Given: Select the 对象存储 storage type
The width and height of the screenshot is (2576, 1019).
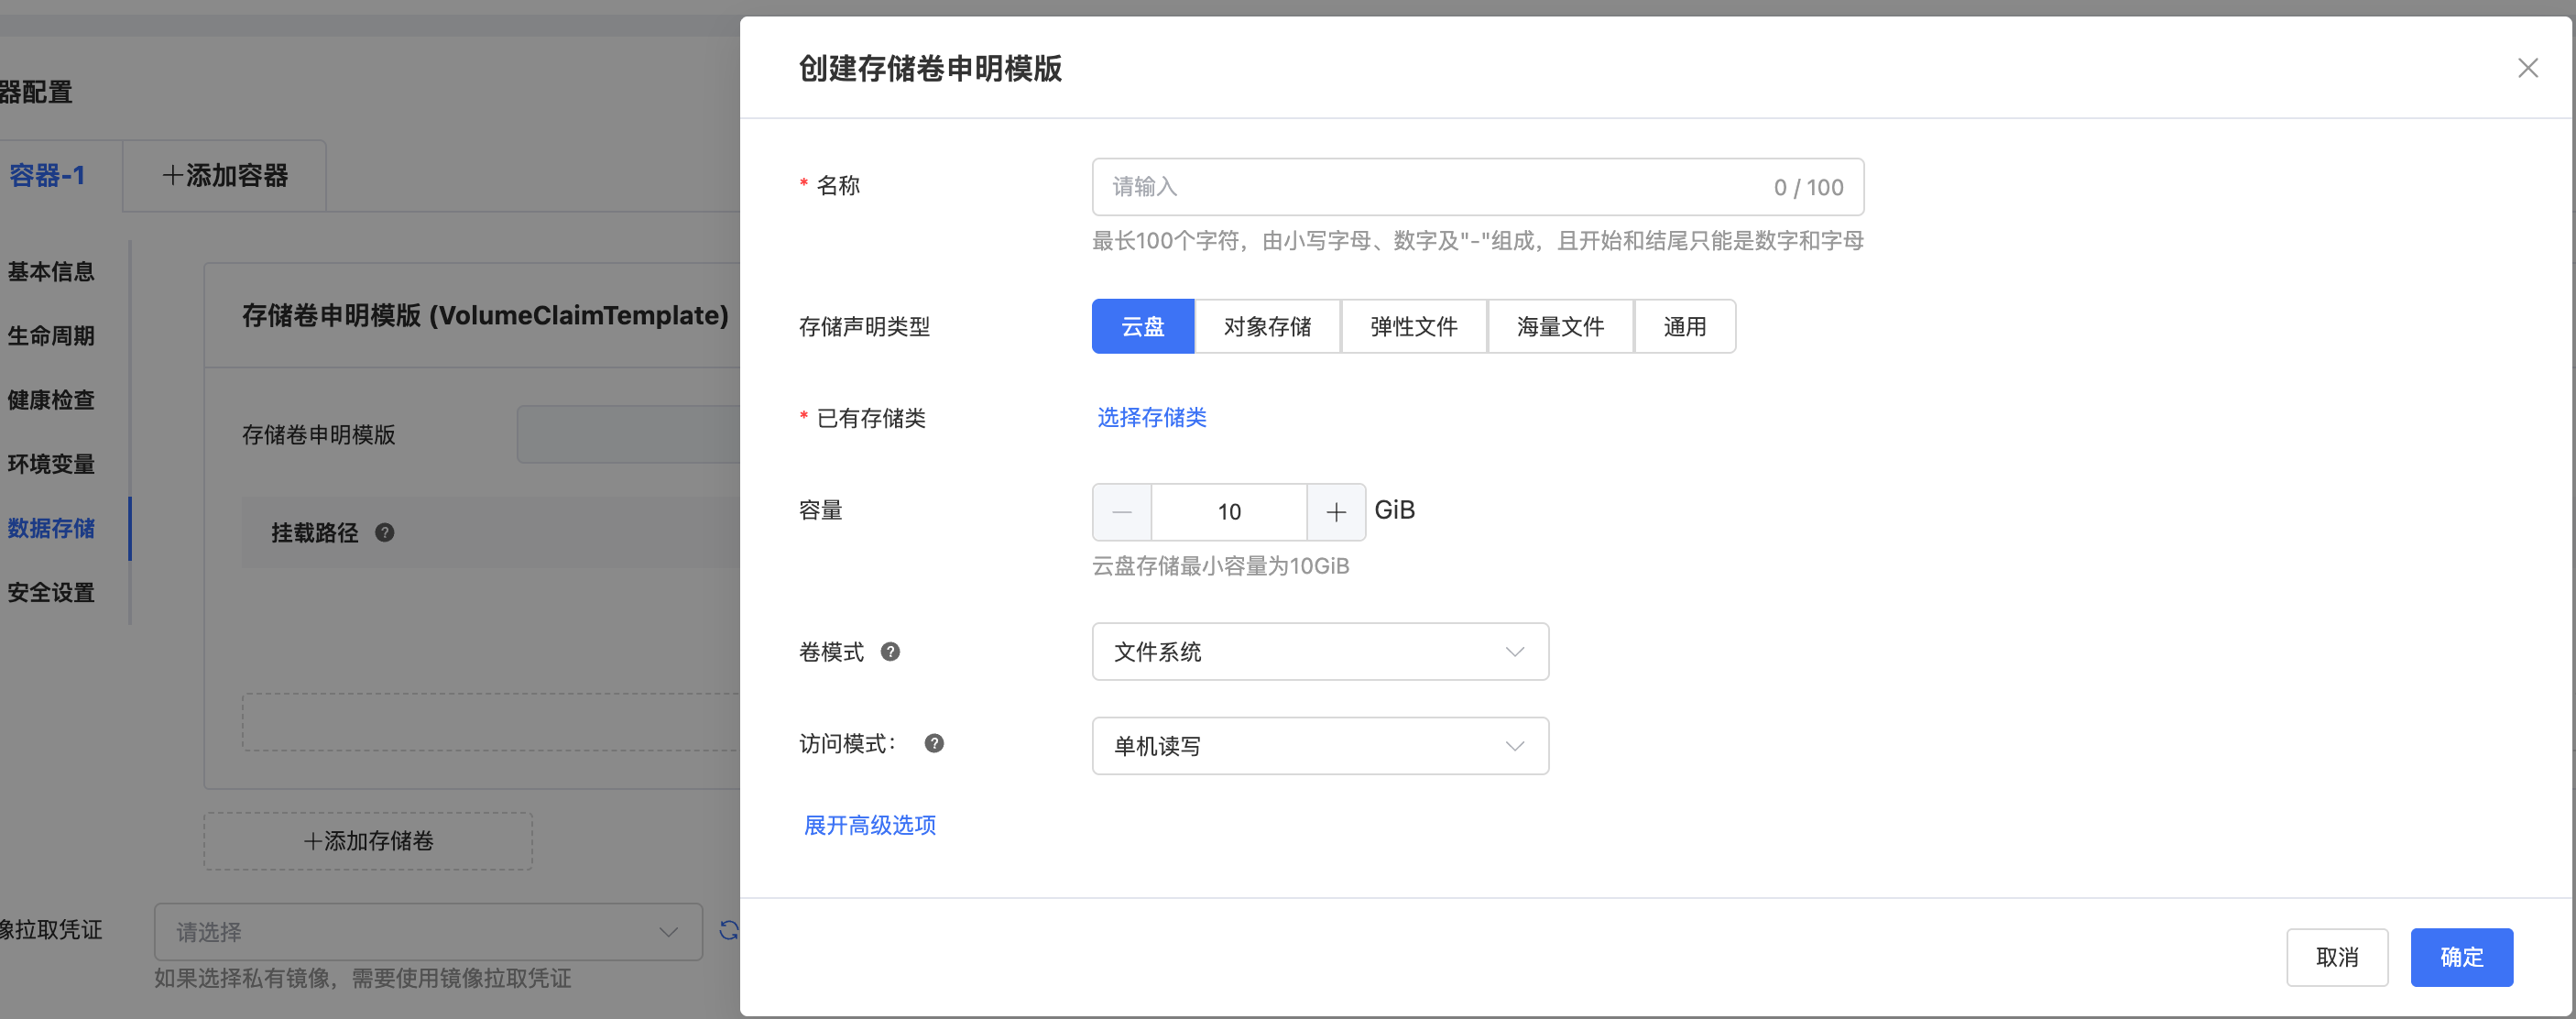Looking at the screenshot, I should coord(1266,327).
